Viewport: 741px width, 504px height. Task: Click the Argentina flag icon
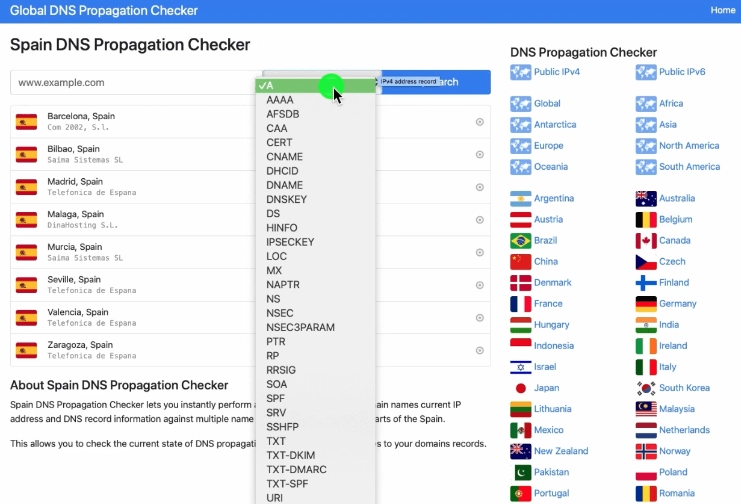click(520, 199)
